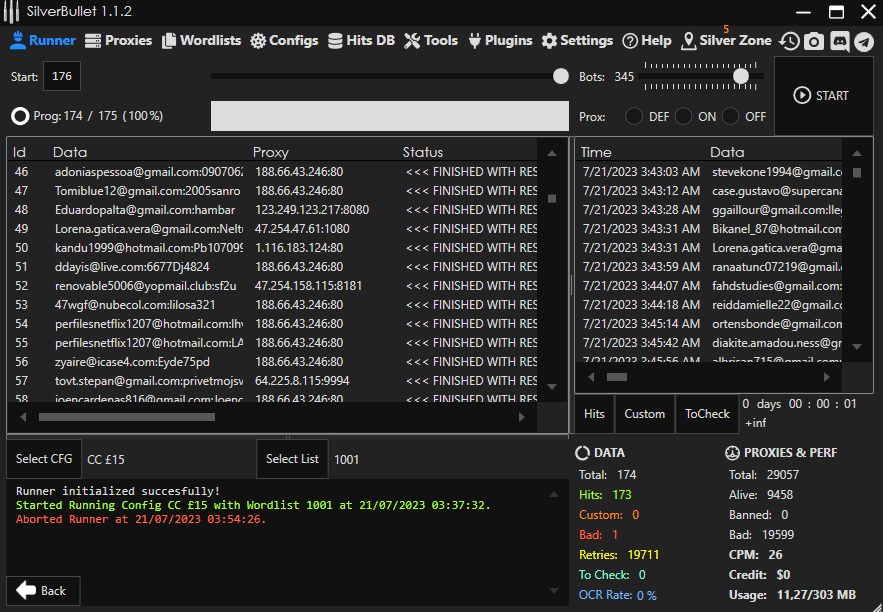
Task: Click the Back button
Action: 43,591
